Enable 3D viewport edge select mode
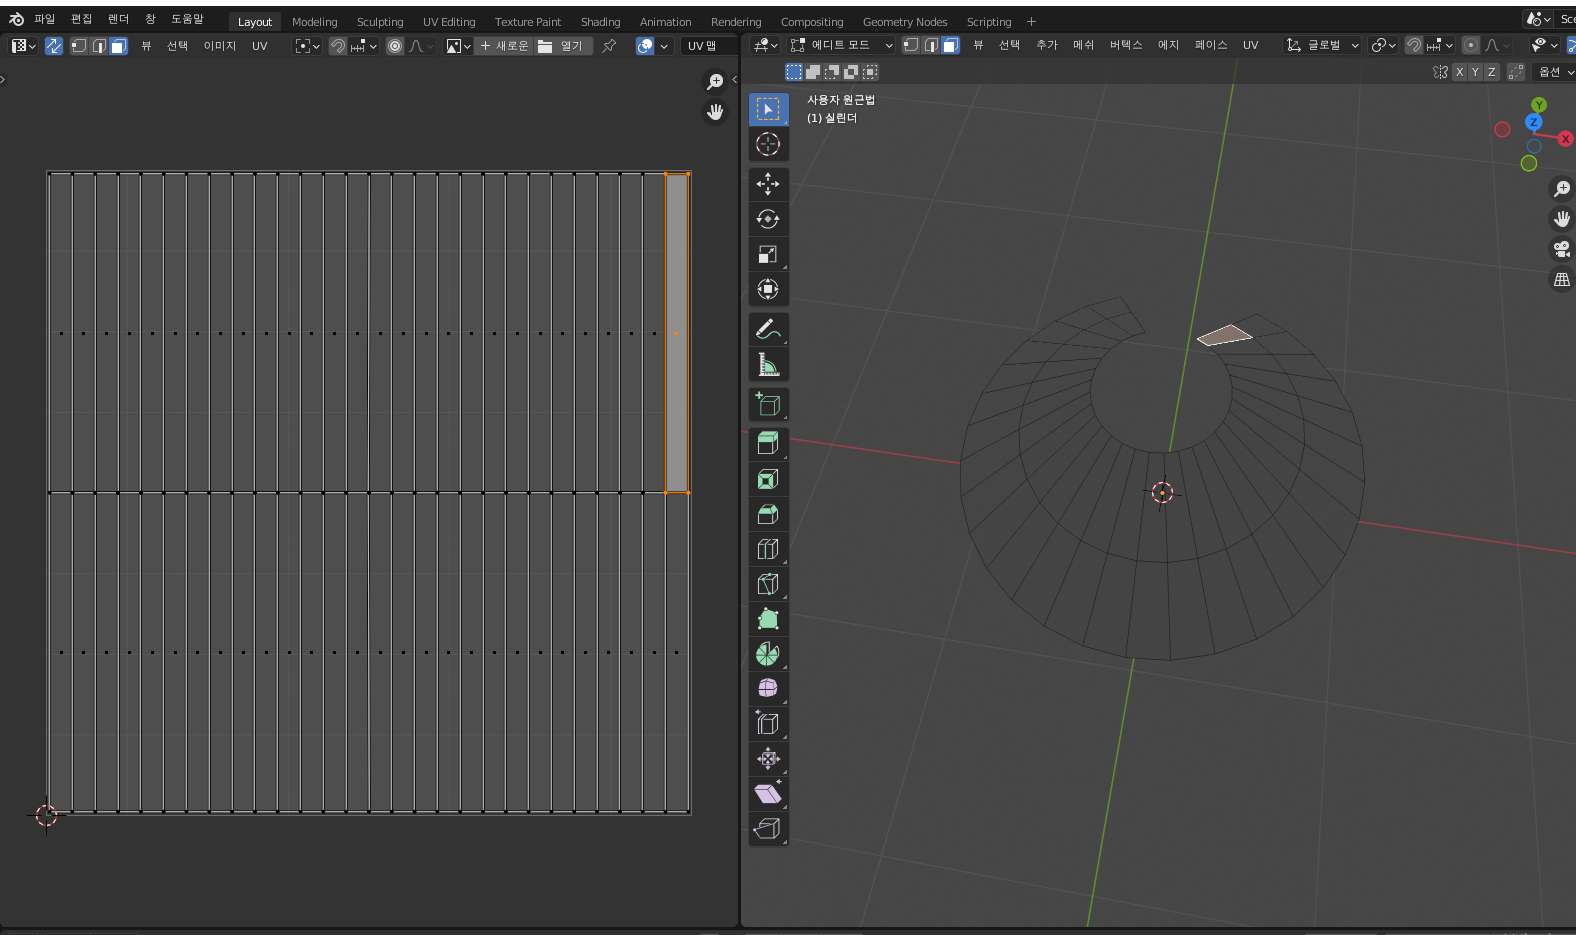 pos(931,45)
